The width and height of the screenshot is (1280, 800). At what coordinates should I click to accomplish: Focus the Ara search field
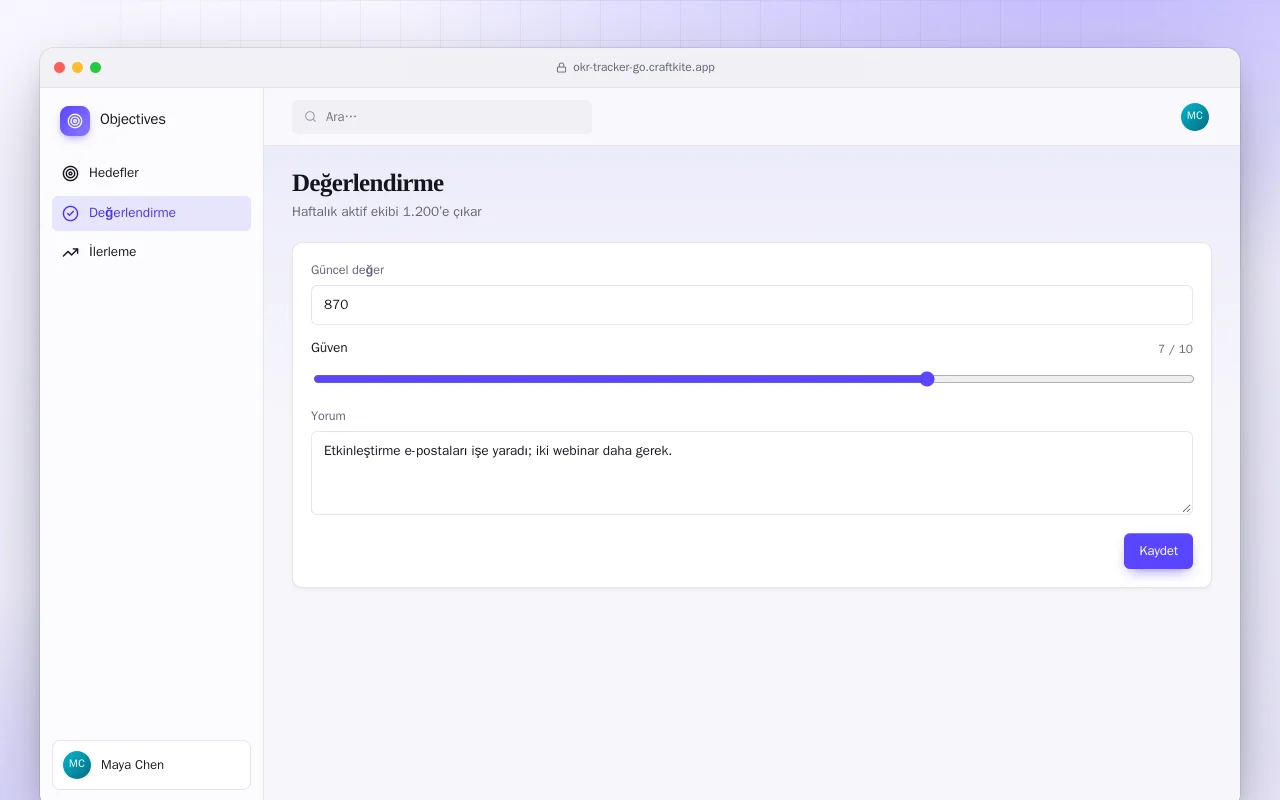click(442, 117)
